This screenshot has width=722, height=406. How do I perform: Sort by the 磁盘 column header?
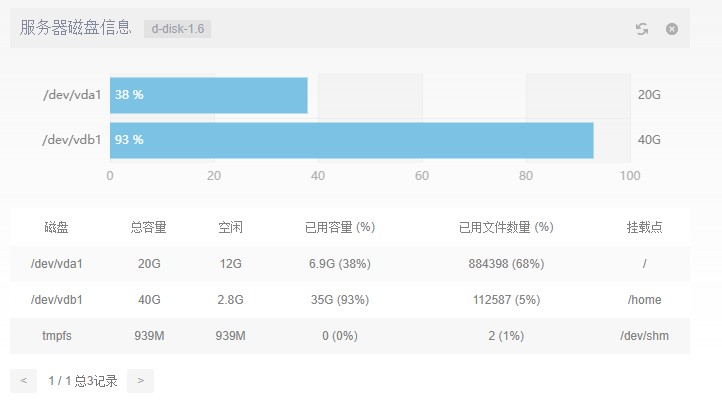57,228
